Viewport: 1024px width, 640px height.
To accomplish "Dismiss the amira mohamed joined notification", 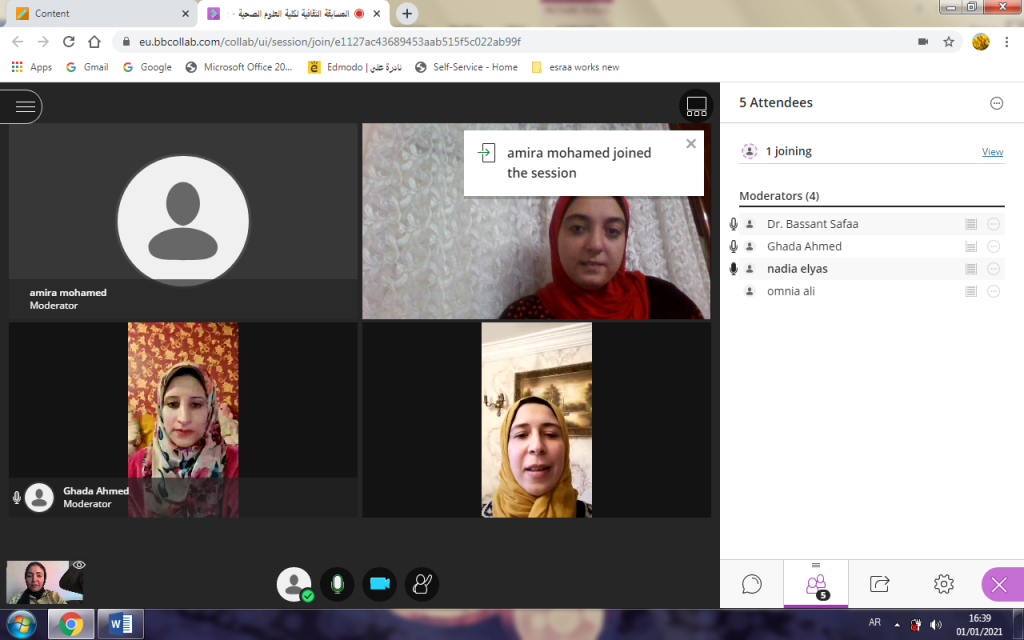I will click(x=691, y=144).
